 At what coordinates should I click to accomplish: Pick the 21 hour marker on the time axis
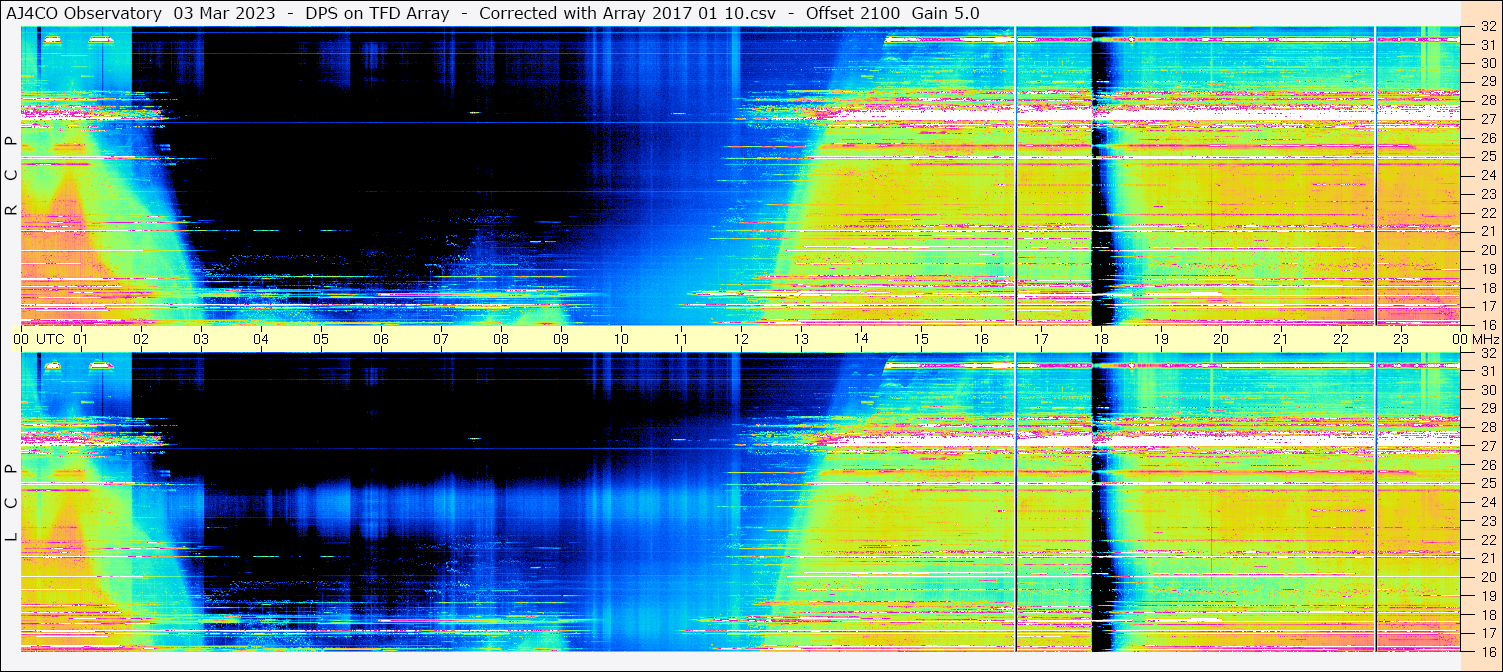[1281, 339]
